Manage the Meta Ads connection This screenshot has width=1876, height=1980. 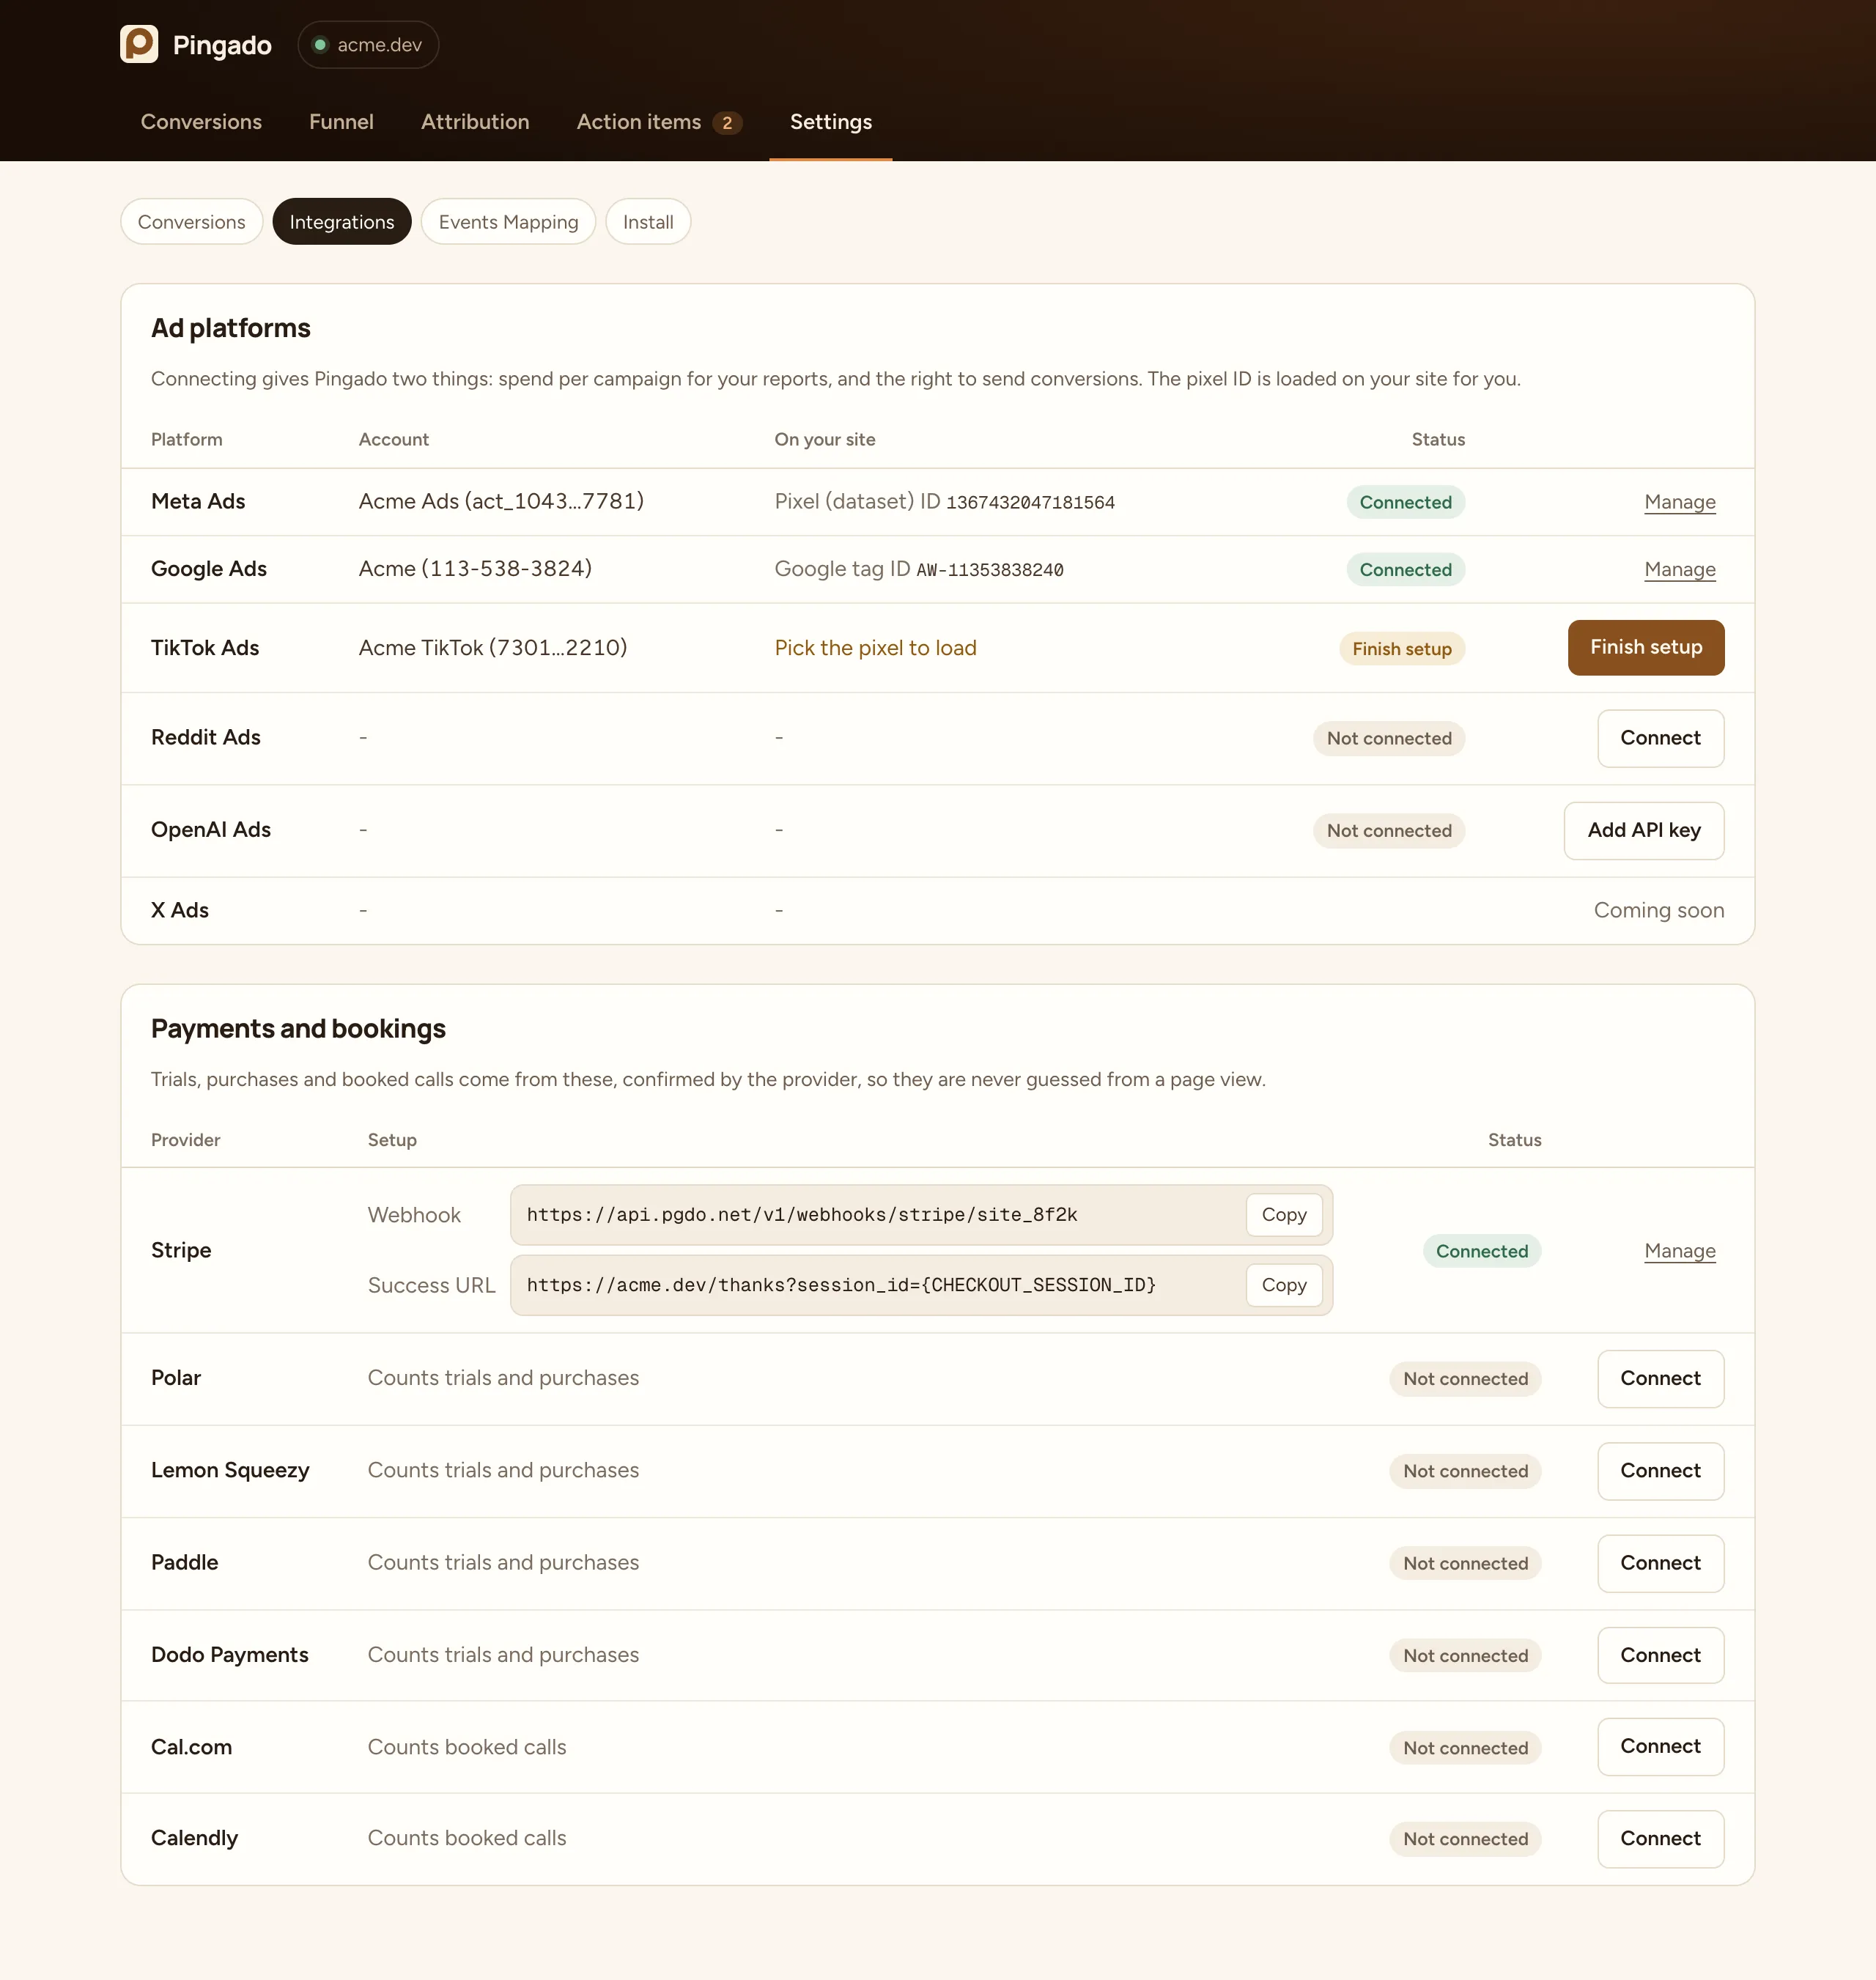pos(1680,502)
